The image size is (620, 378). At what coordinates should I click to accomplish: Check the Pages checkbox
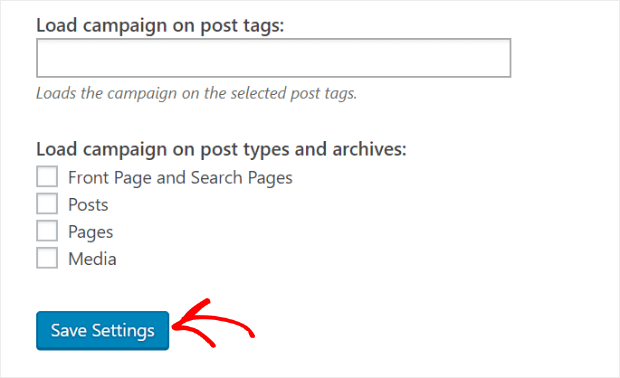[x=47, y=231]
